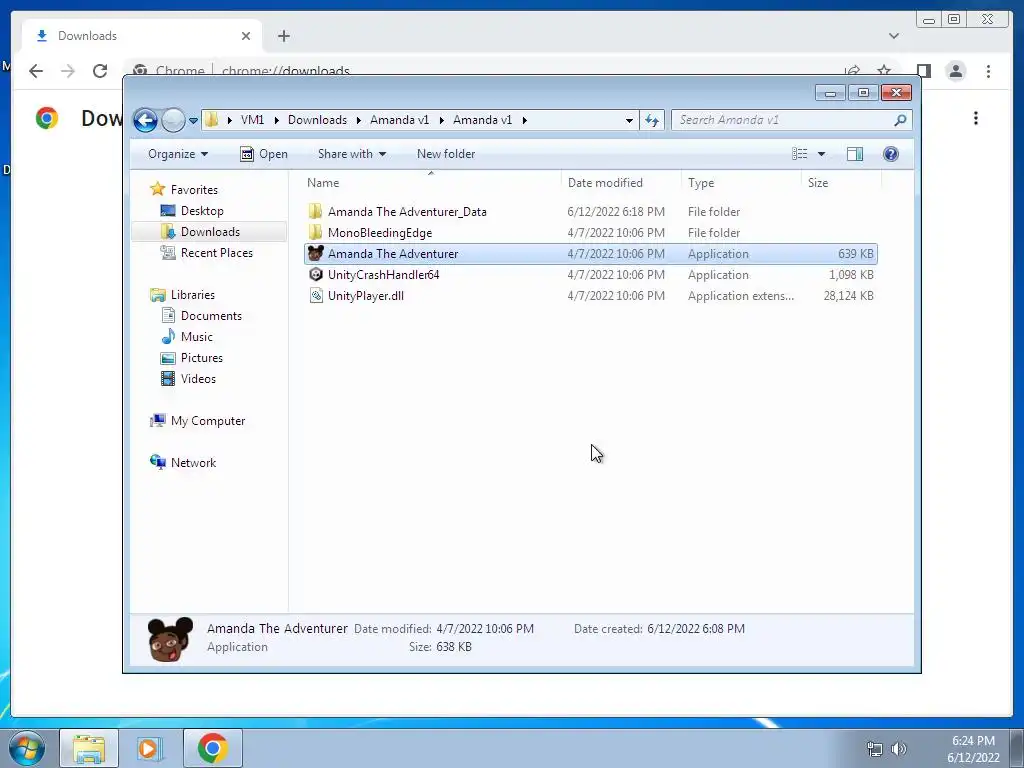Open Windows Explorer from the taskbar

[x=89, y=748]
